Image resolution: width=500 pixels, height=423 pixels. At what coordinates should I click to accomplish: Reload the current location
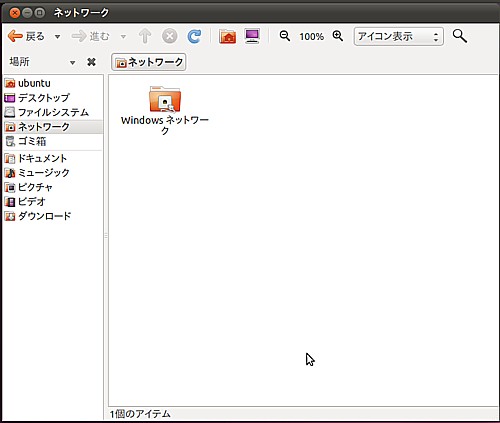tap(194, 36)
